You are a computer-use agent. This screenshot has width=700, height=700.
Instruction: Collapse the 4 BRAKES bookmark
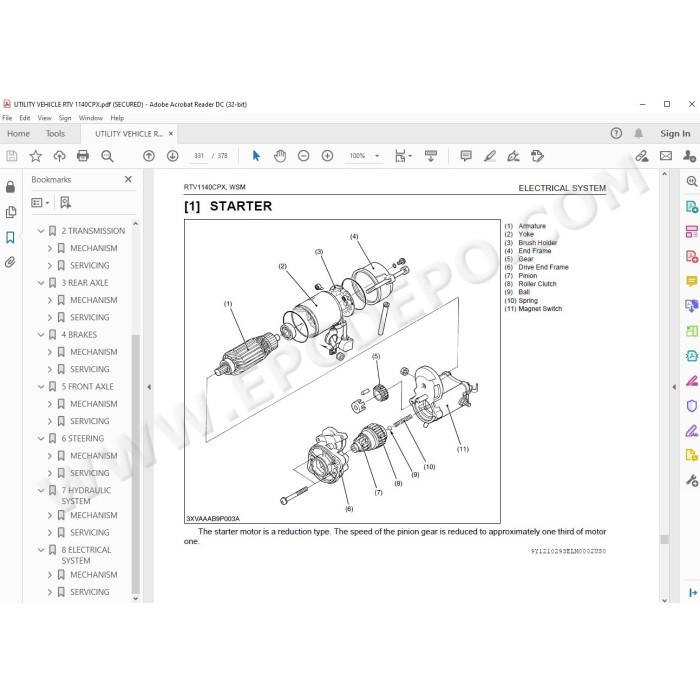(x=41, y=334)
